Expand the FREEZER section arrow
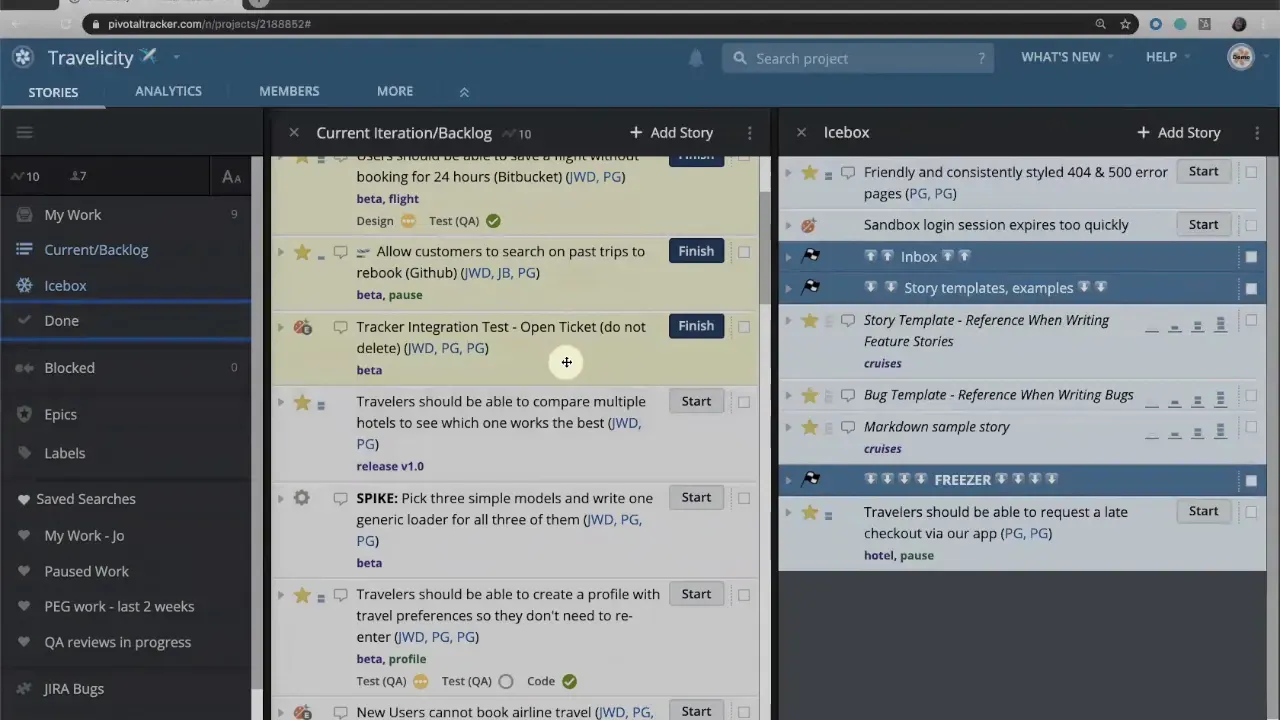The image size is (1280, 720). point(789,479)
